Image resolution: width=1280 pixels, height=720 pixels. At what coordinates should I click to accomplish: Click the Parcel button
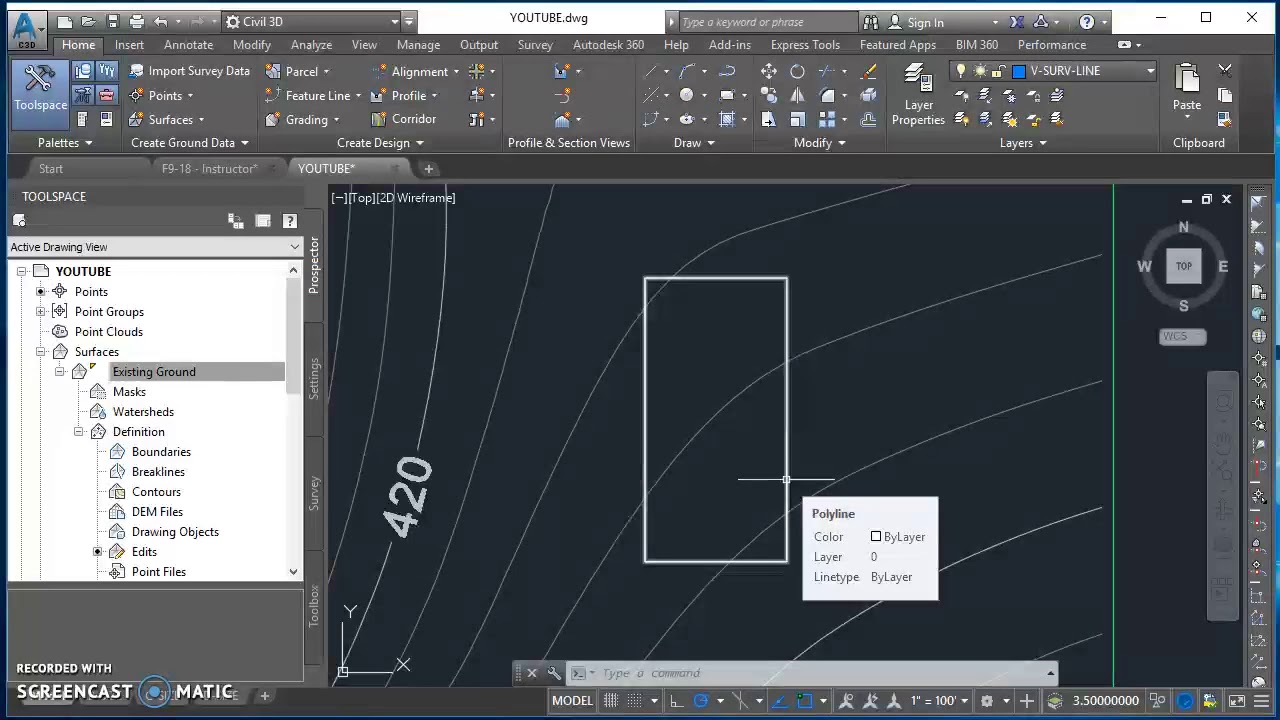[x=300, y=71]
